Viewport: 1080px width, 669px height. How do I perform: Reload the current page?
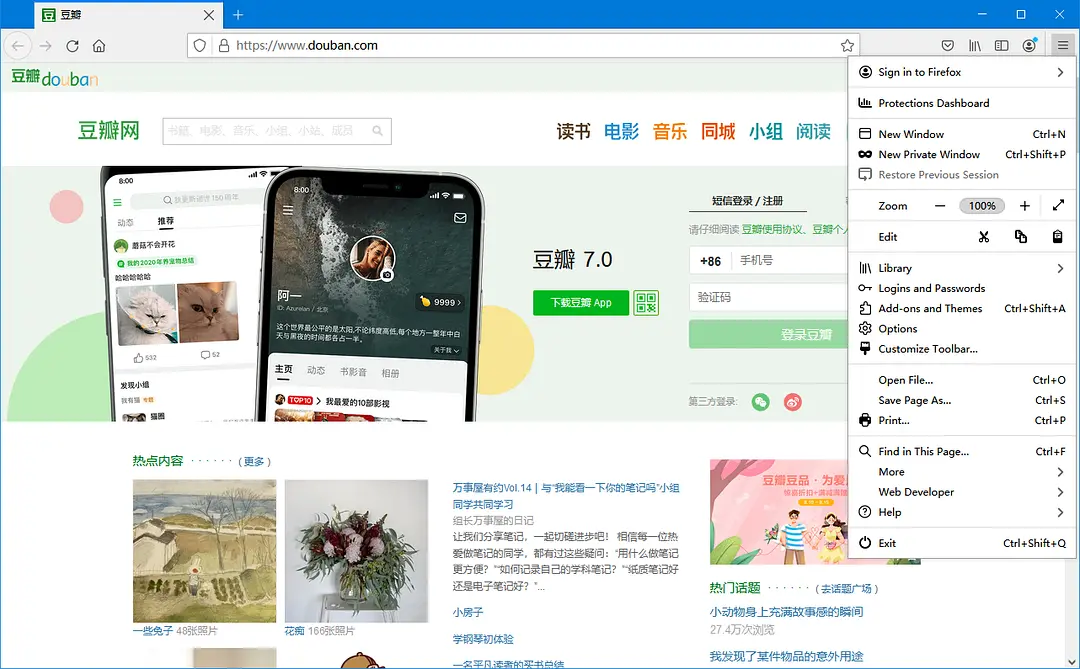pos(72,46)
